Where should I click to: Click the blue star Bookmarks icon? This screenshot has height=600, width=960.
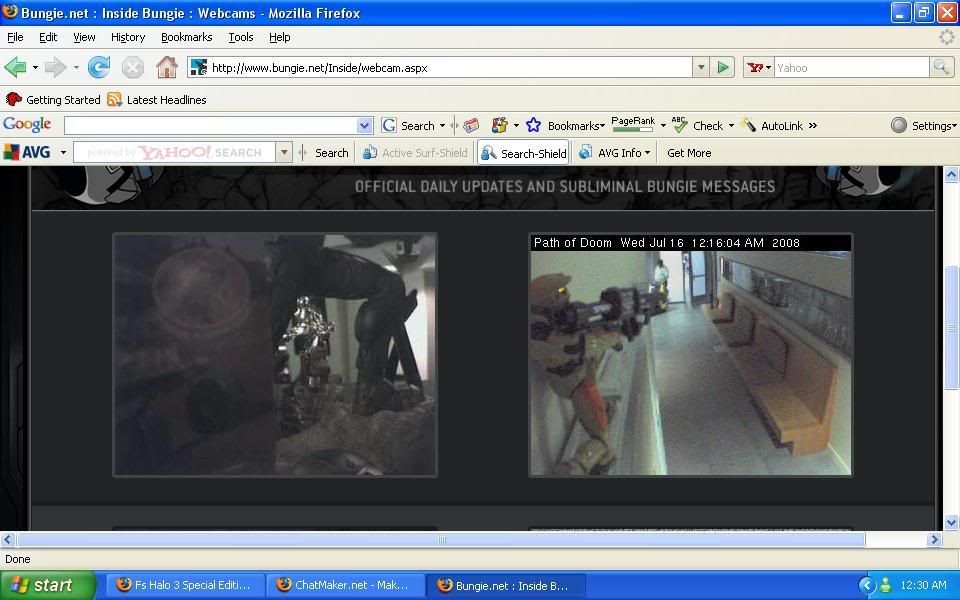click(533, 126)
